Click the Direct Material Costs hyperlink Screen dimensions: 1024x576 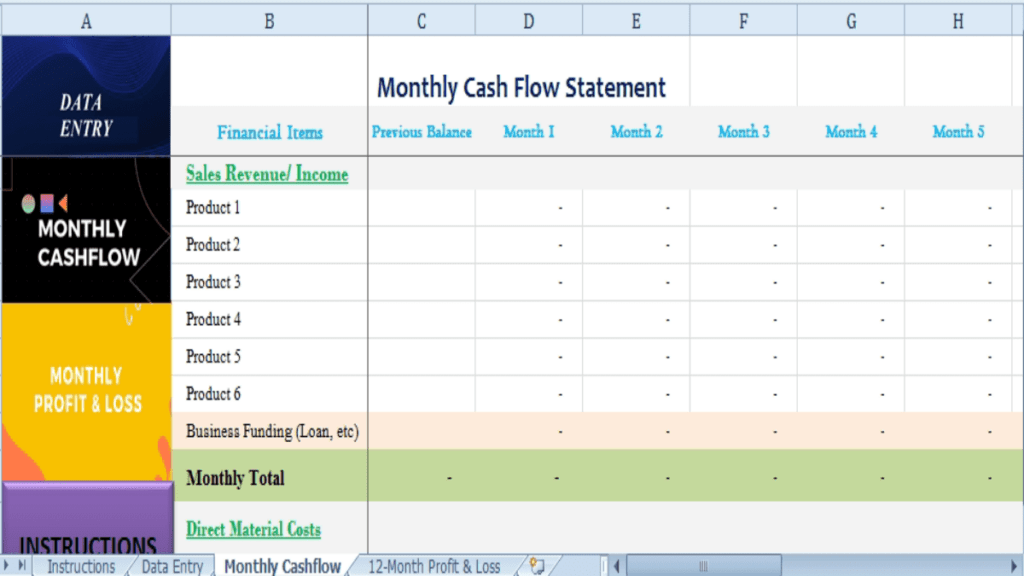pyautogui.click(x=253, y=529)
